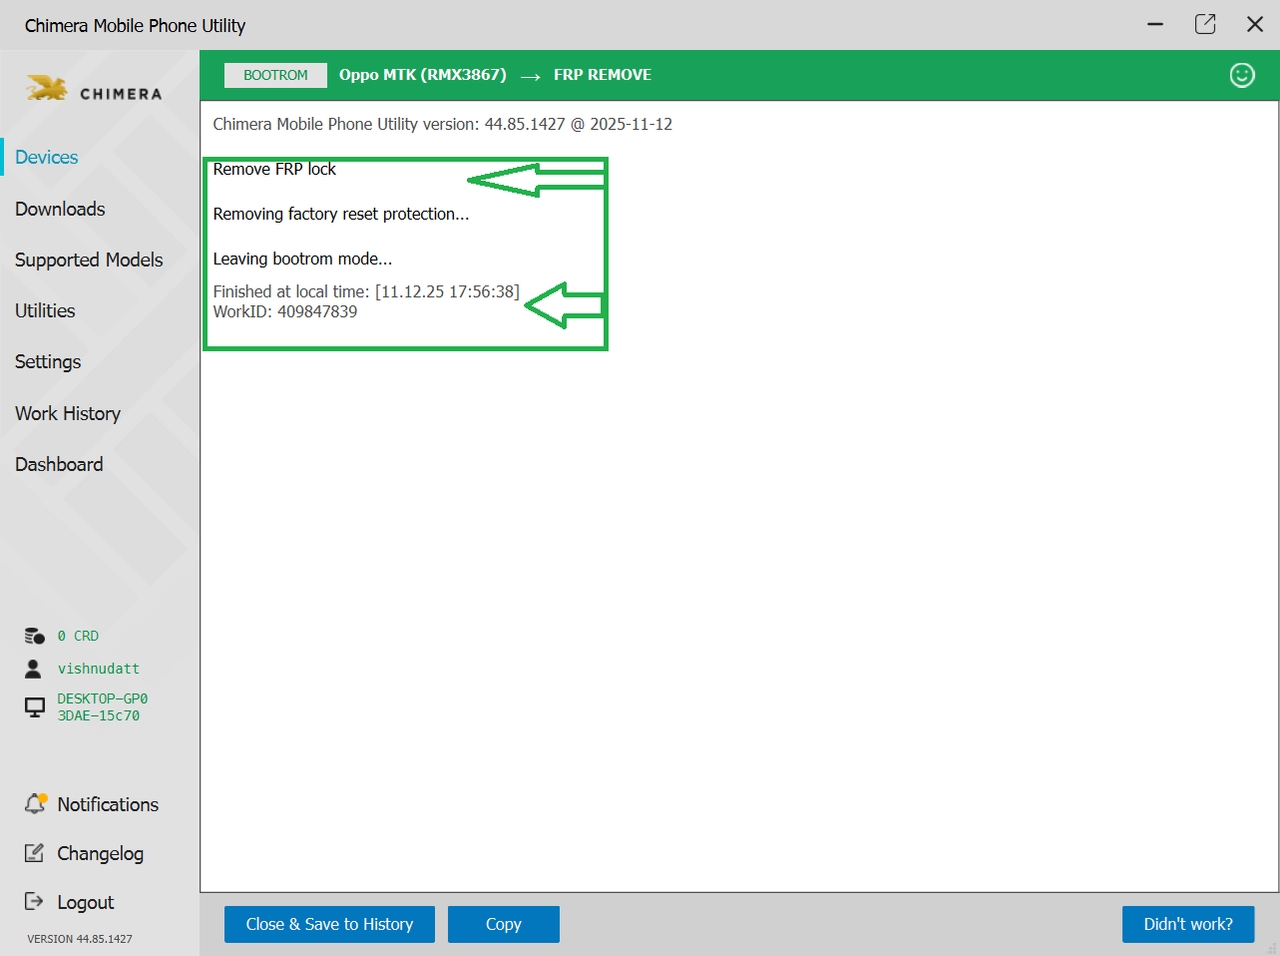Open the Downloads section
Image resolution: width=1280 pixels, height=956 pixels.
tap(60, 209)
